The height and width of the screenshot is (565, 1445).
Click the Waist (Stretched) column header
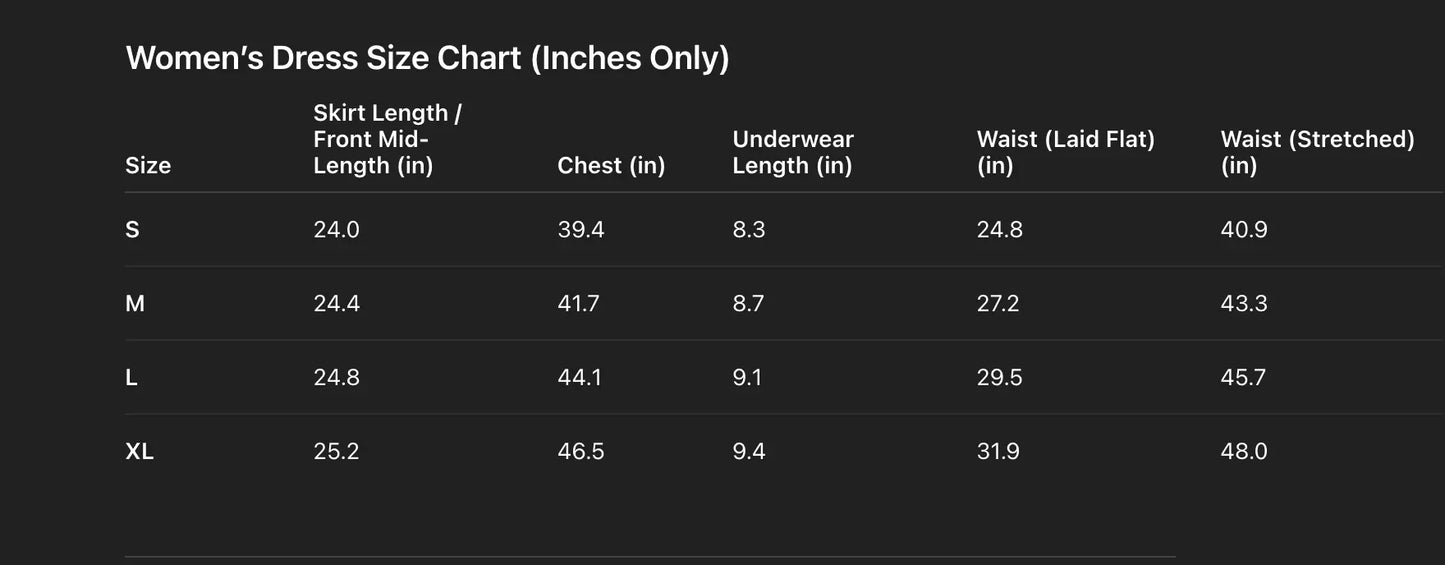coord(1317,152)
